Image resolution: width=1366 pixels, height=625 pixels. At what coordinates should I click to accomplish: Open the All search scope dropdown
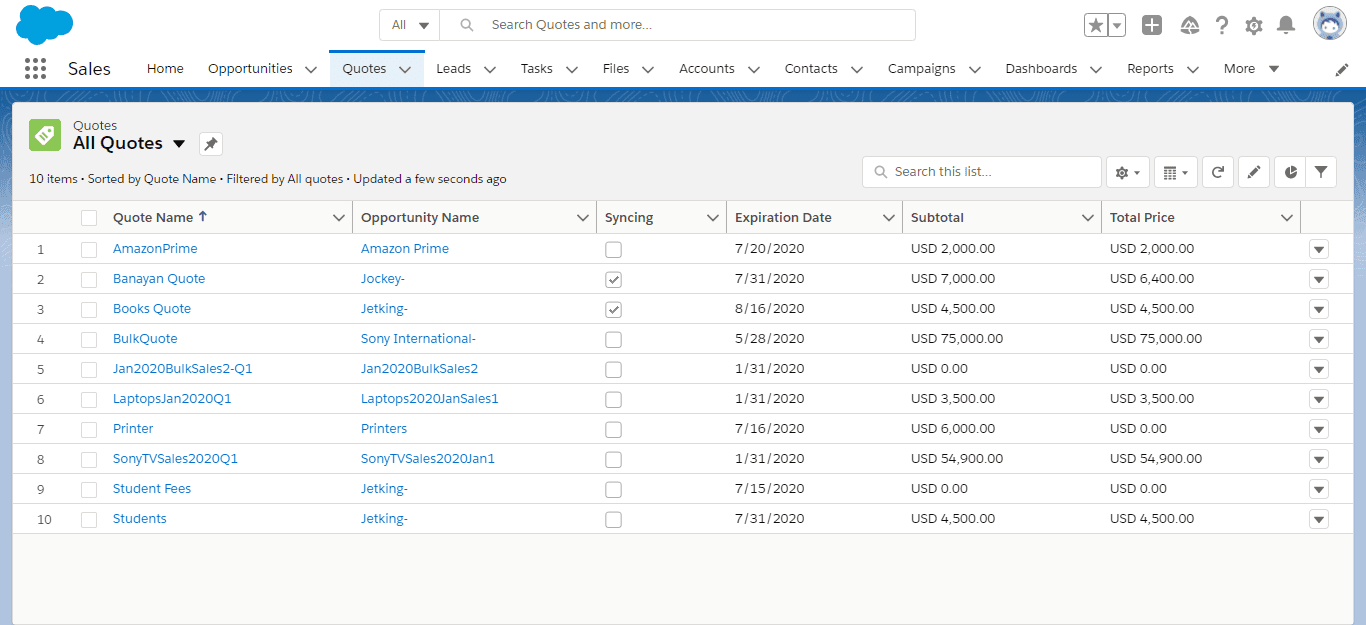tap(410, 25)
